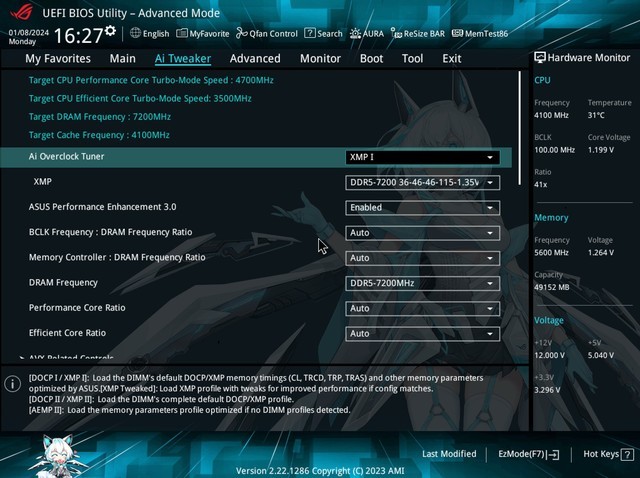Click the 16:27 clock display

[x=78, y=35]
